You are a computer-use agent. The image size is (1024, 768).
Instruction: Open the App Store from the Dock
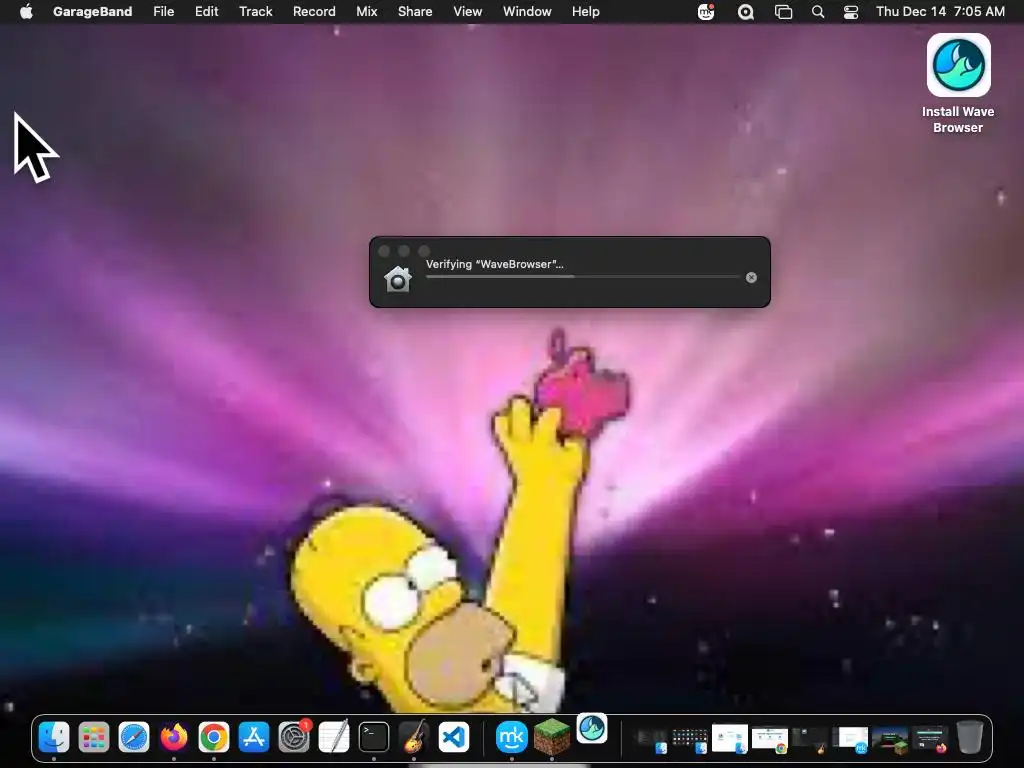coord(253,737)
